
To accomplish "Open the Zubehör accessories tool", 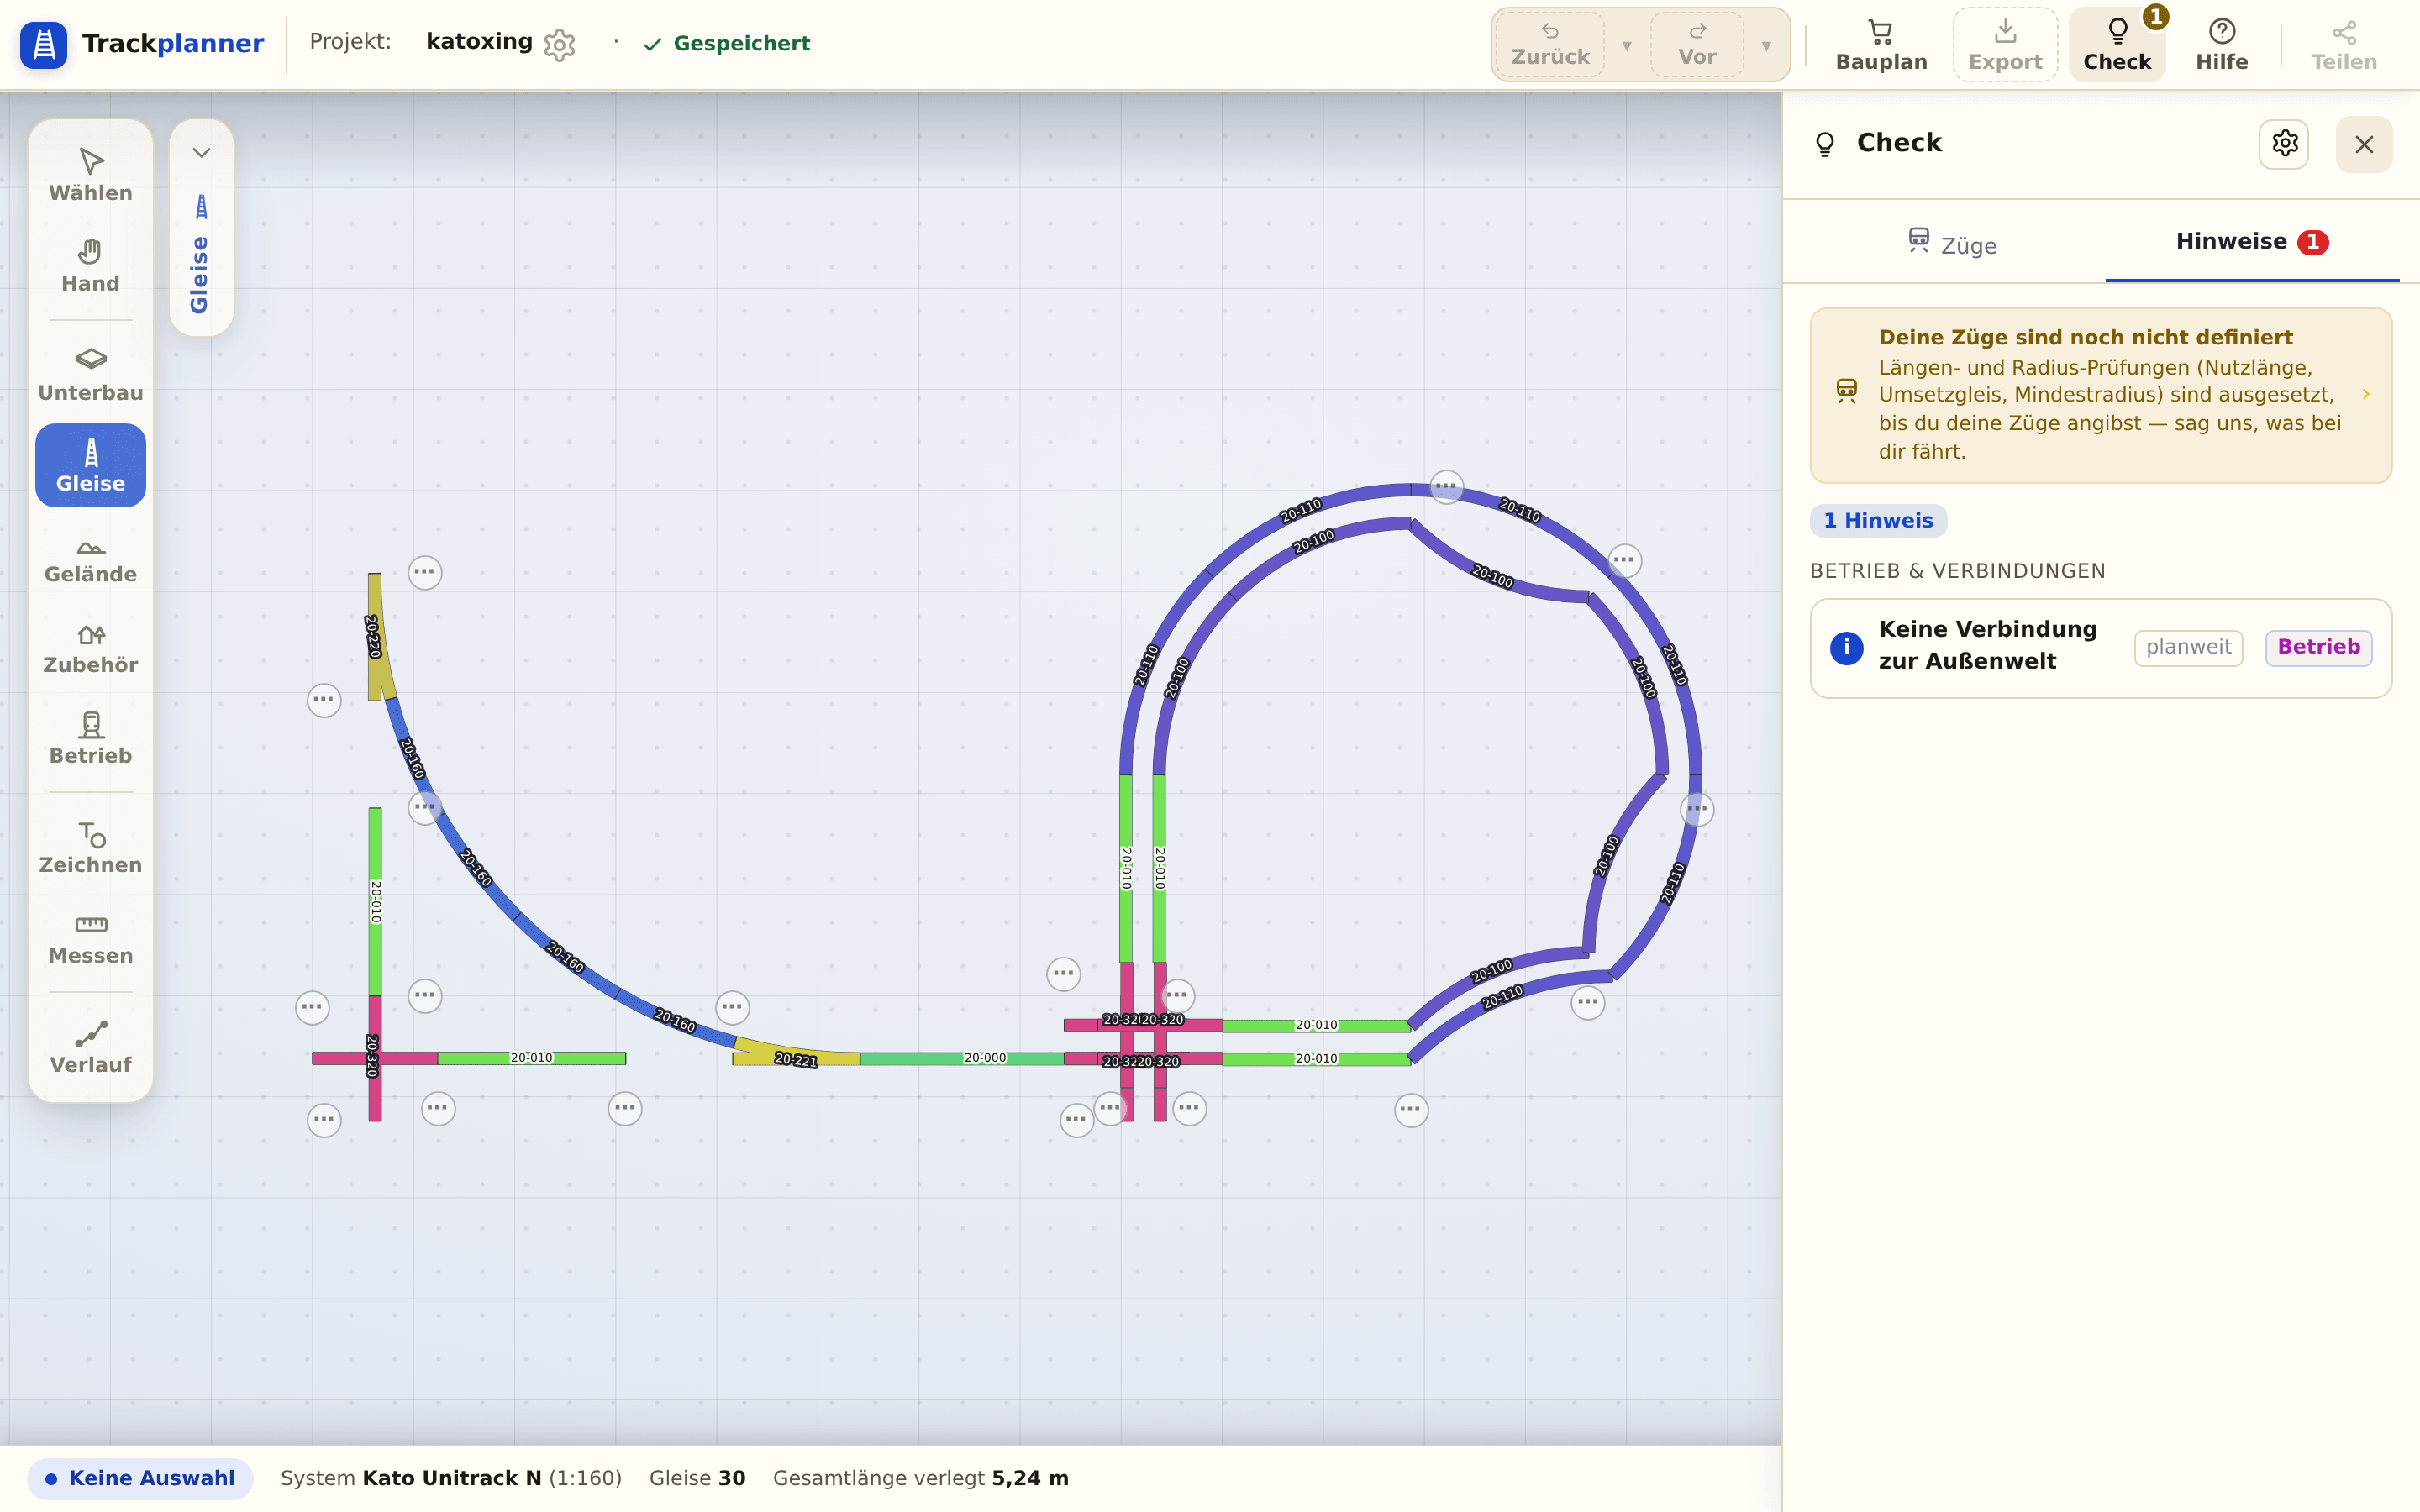I will [x=90, y=647].
